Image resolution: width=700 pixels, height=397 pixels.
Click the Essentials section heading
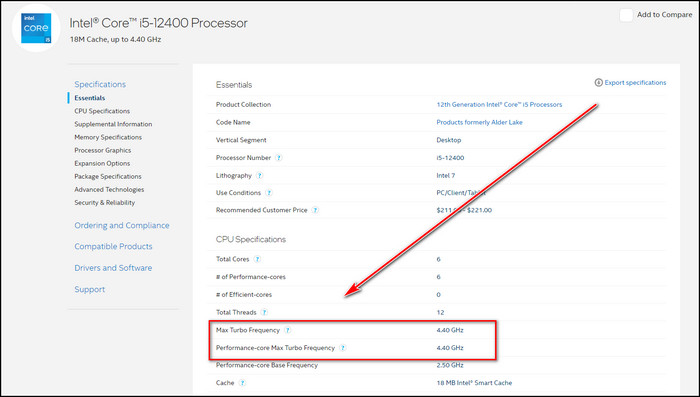click(234, 85)
